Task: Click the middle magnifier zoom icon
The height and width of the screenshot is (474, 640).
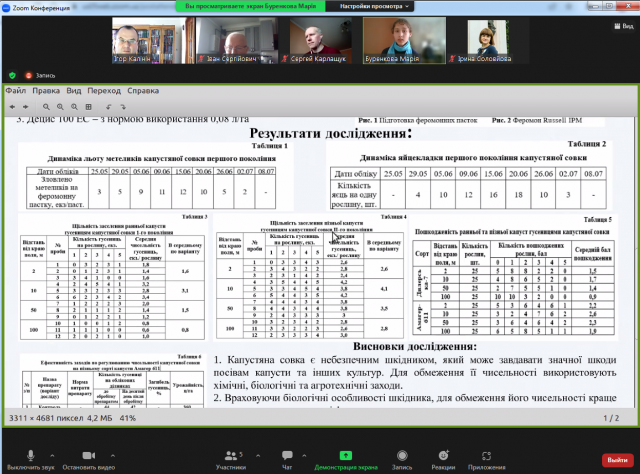Action: click(60, 107)
